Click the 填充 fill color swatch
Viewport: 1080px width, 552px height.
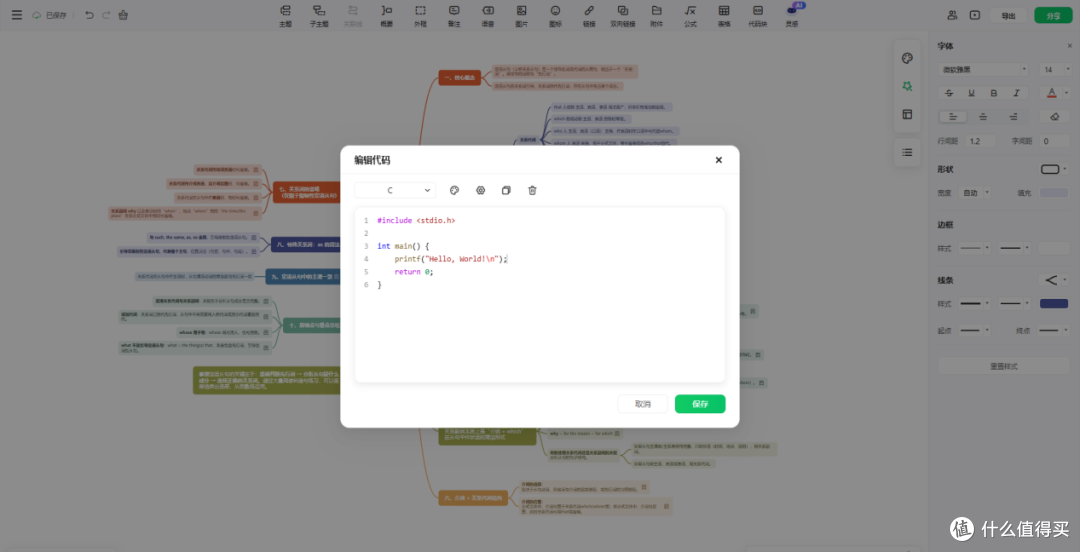click(1055, 193)
